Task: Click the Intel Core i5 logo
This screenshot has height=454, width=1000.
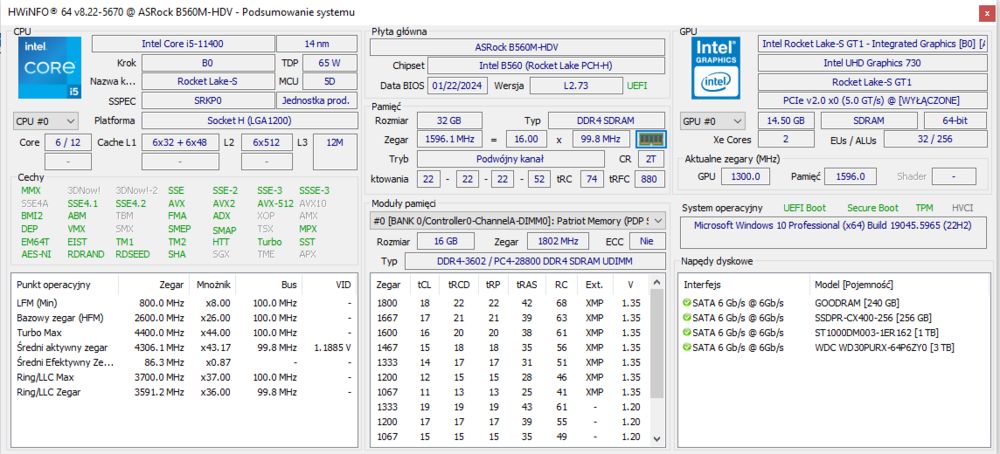Action: click(50, 67)
